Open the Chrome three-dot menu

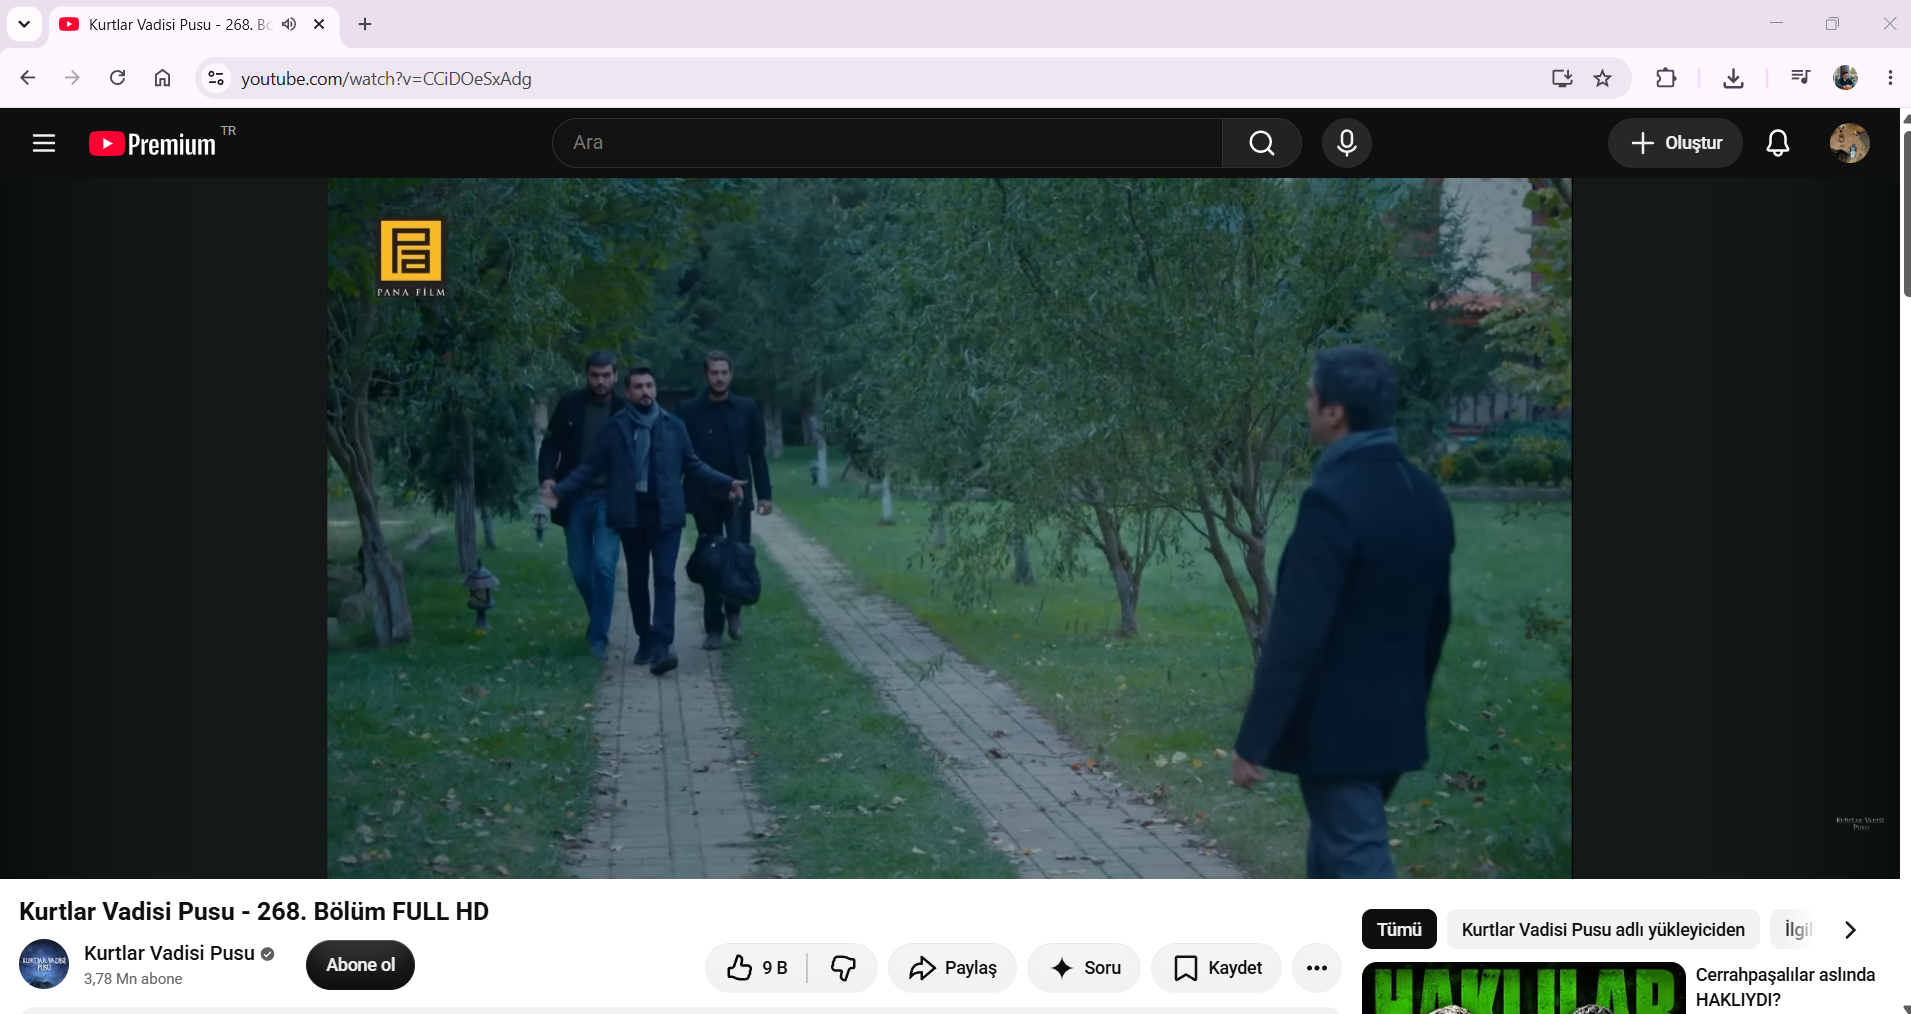pos(1890,77)
